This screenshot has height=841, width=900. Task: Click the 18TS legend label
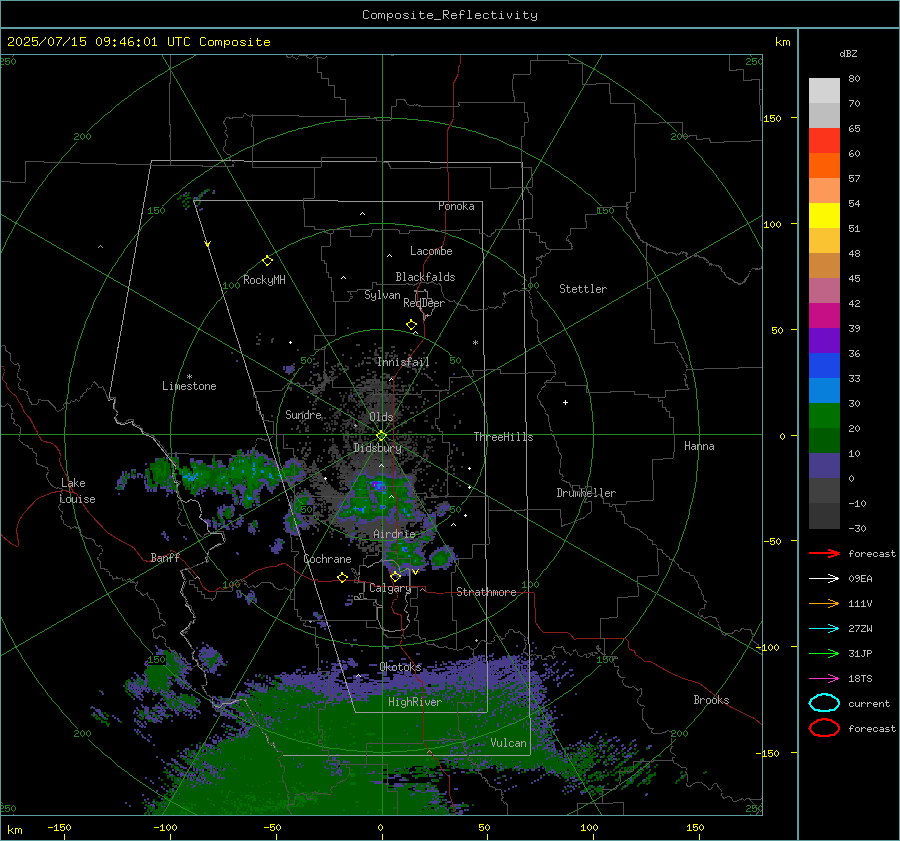pyautogui.click(x=860, y=679)
